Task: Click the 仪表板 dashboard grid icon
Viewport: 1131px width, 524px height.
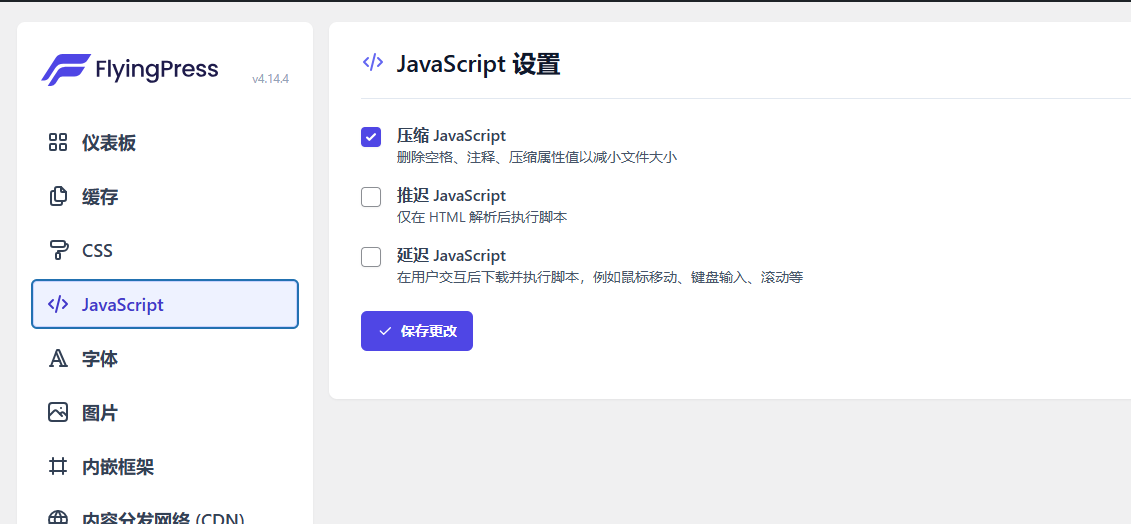Action: pos(58,143)
